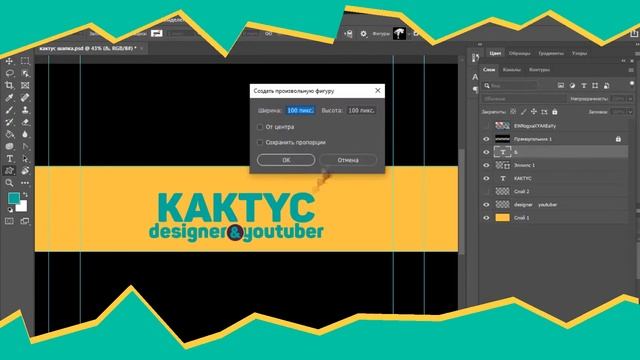
Task: Switch to the Градиенты tab
Action: point(551,53)
